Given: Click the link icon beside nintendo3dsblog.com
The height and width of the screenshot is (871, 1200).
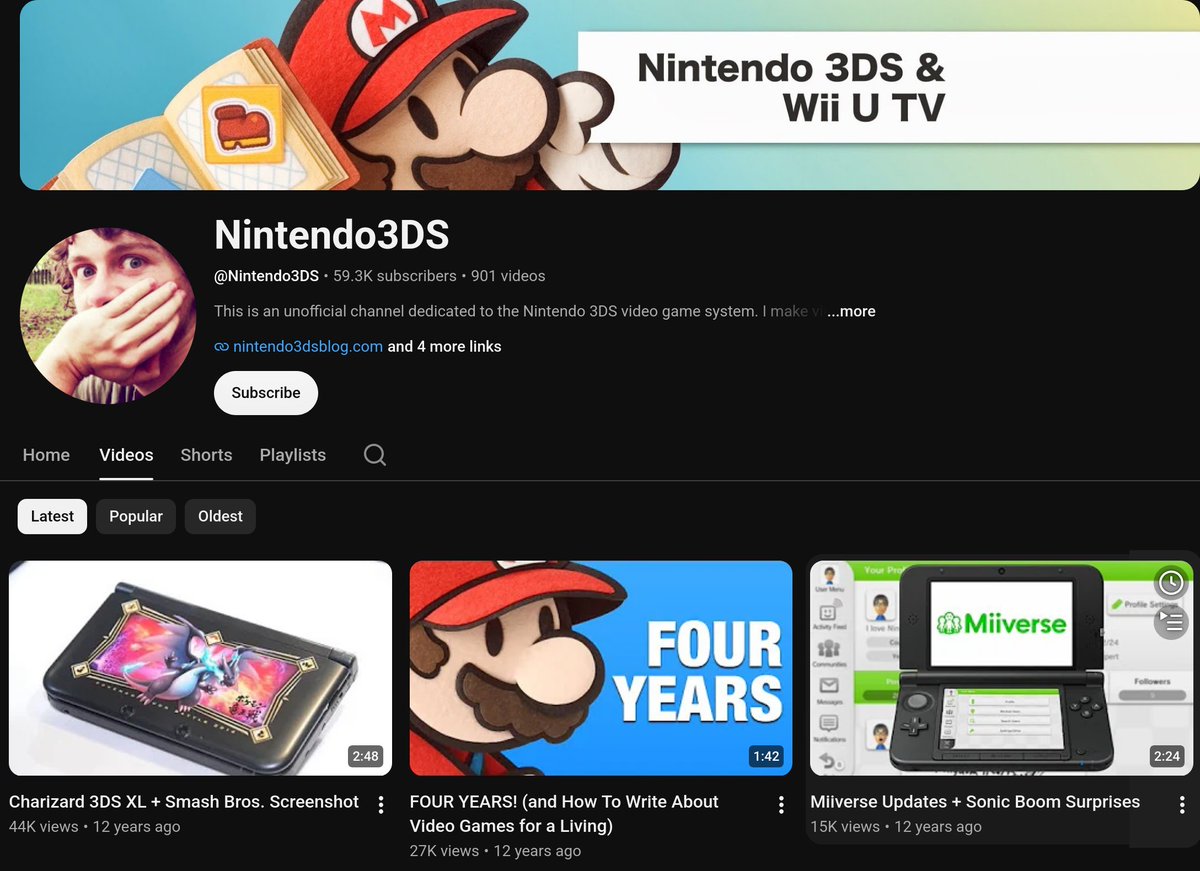Looking at the screenshot, I should pos(221,347).
